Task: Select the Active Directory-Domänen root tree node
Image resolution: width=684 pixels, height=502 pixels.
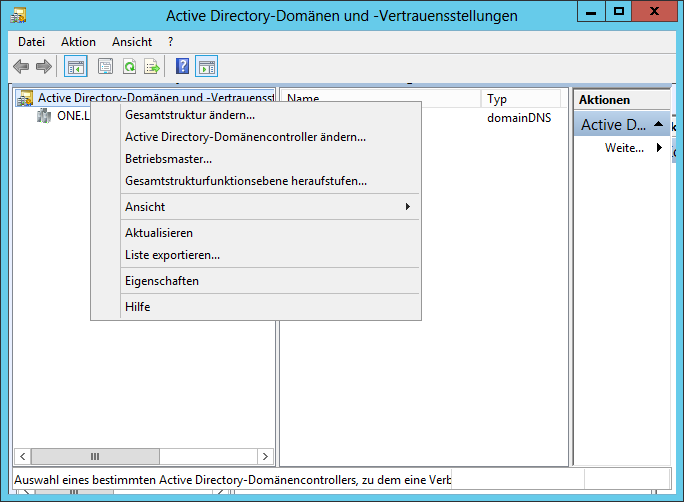Action: tap(155, 98)
